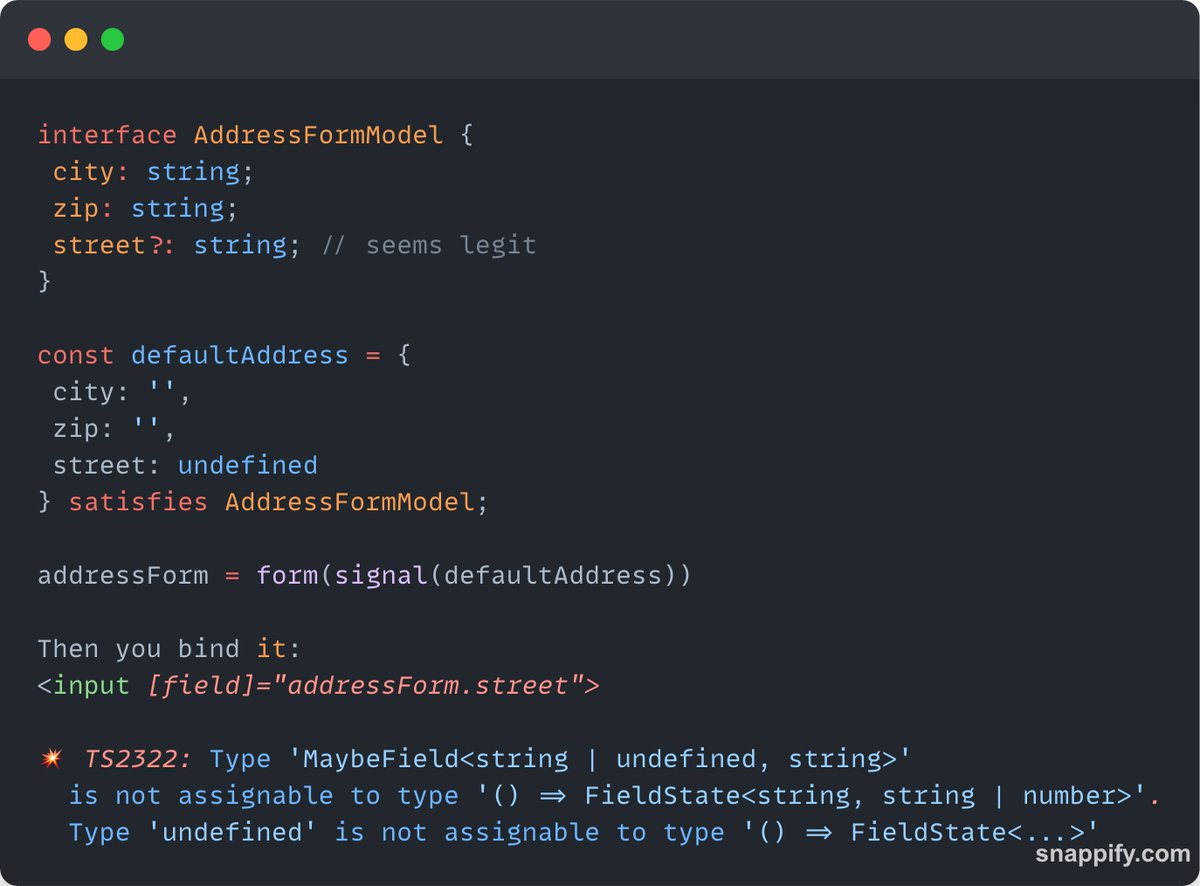
Task: Click the 'MaybeField<string | undefined, string>' type
Action: 599,760
